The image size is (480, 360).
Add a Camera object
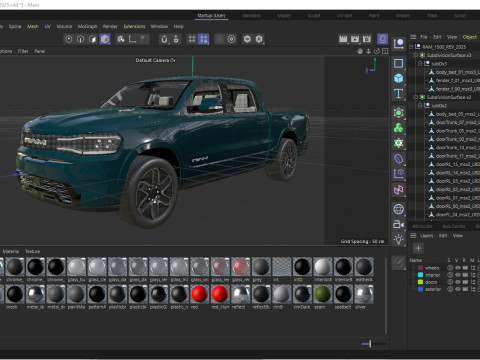pyautogui.click(x=398, y=224)
